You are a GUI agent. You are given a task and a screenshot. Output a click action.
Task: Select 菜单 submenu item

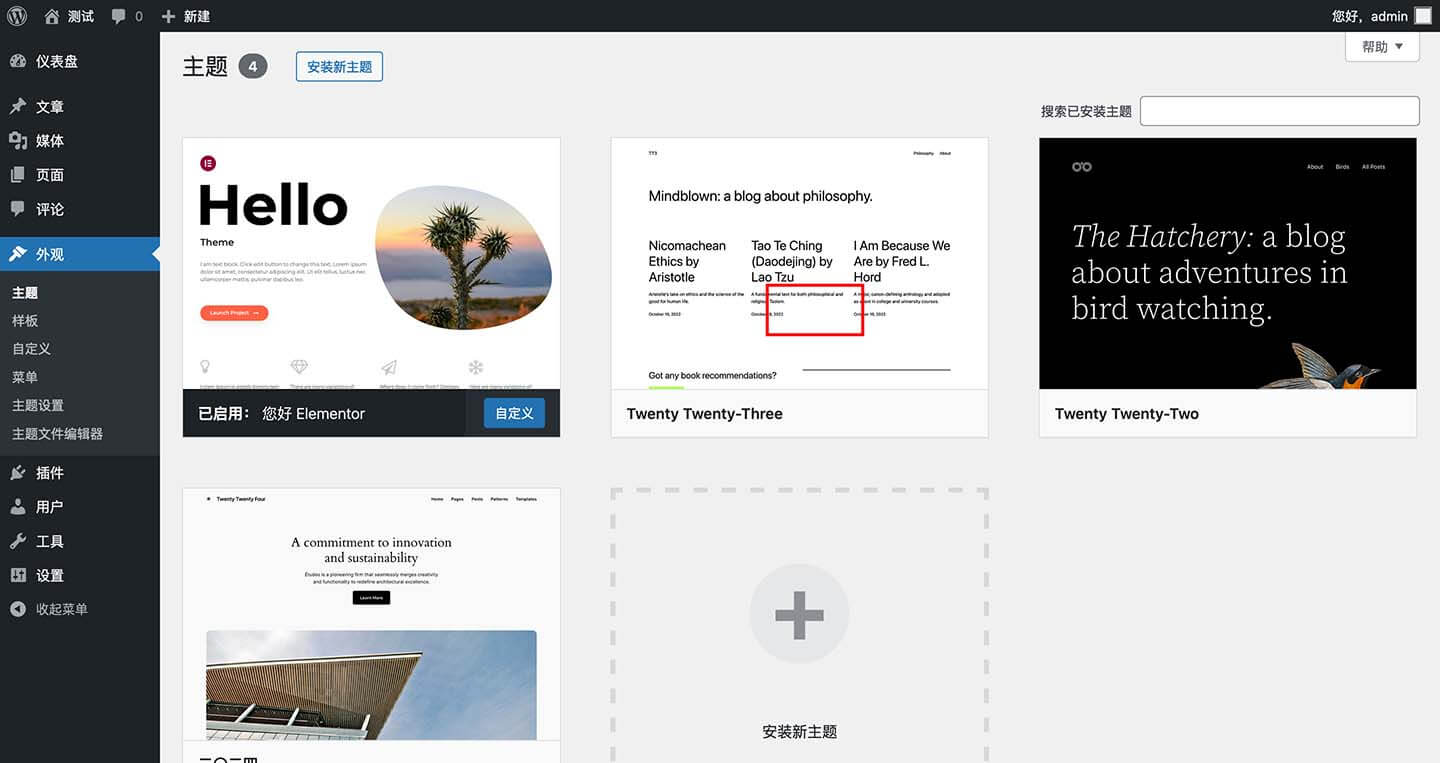(25, 377)
